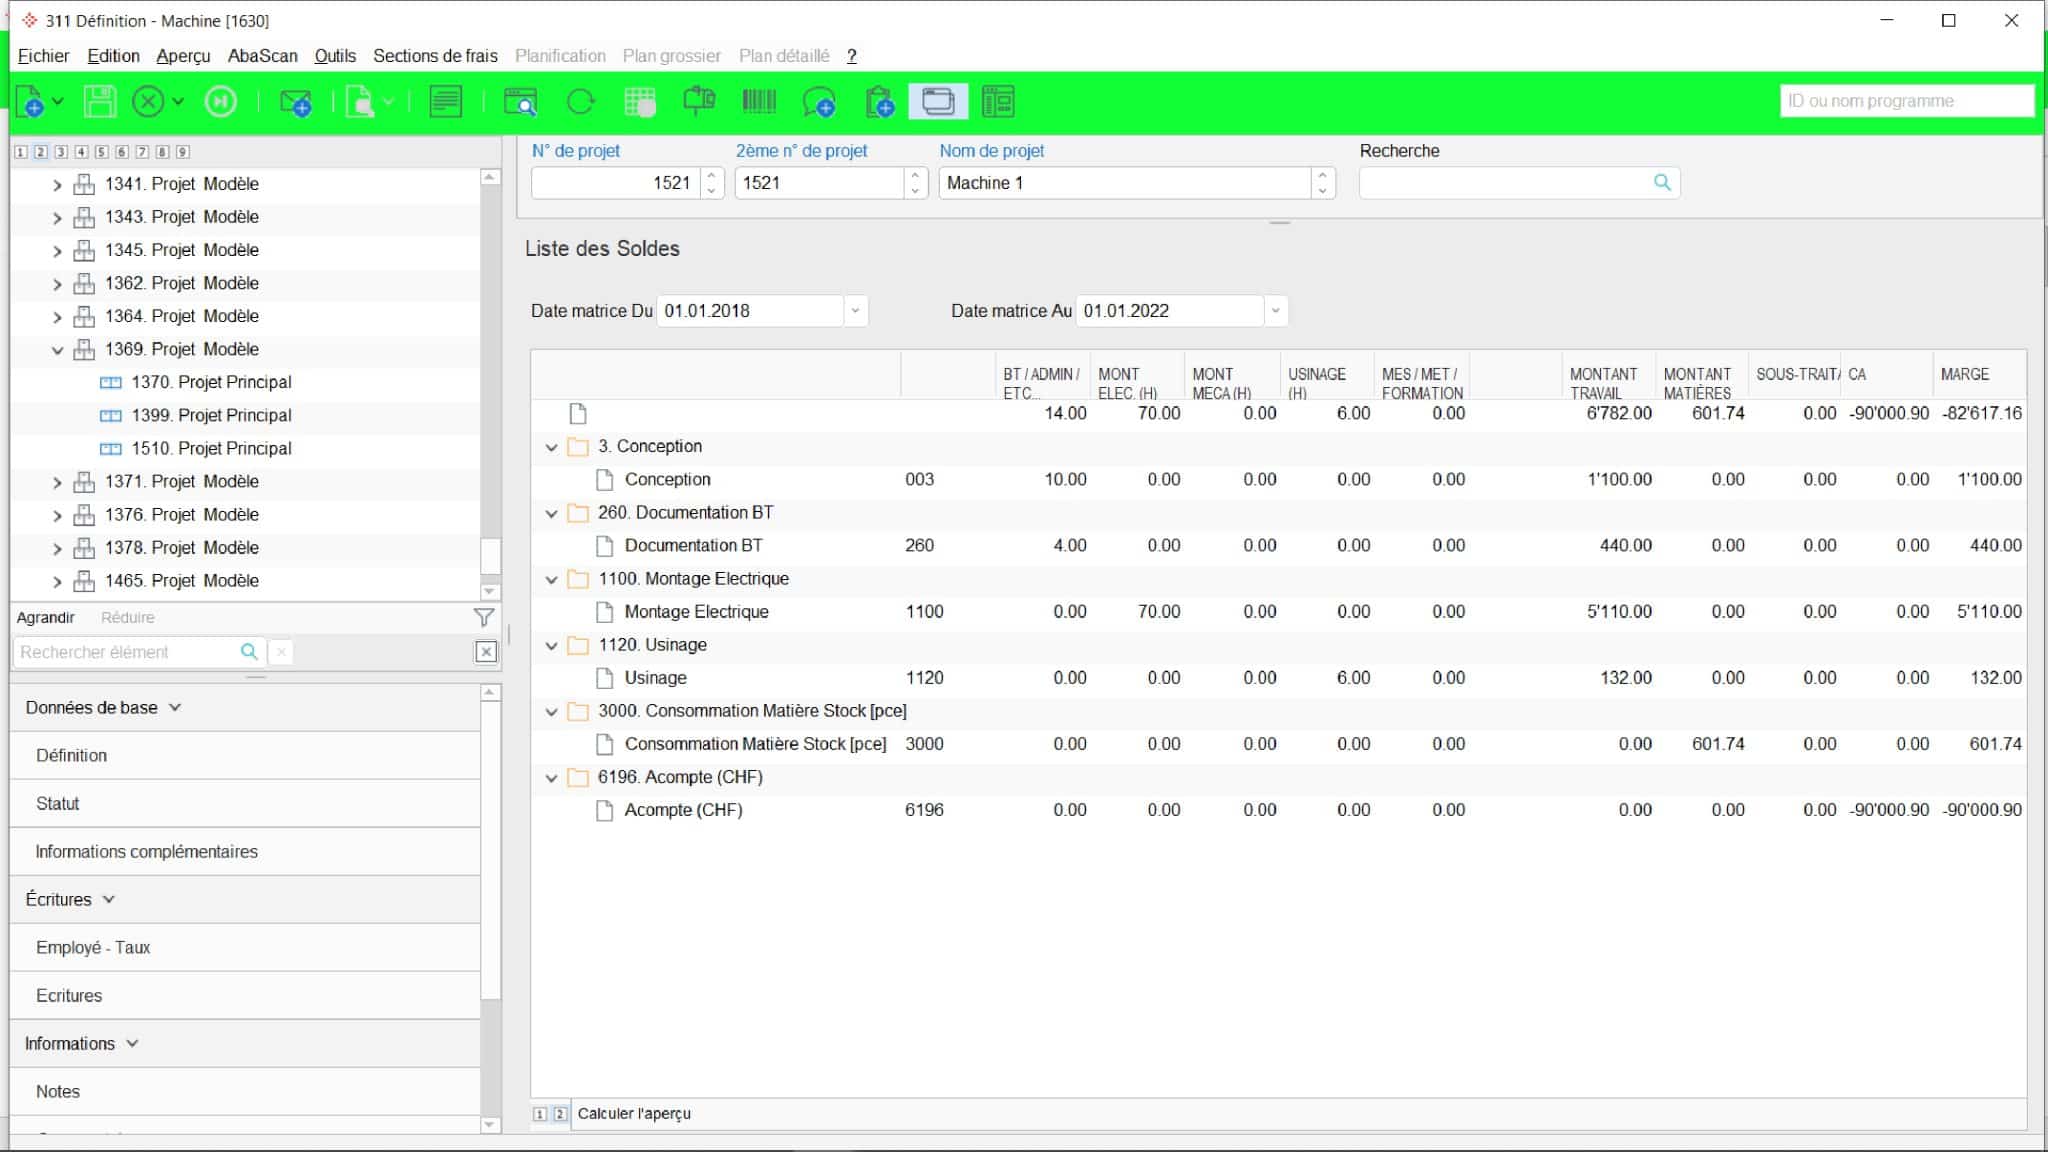Click the up stepper on N° de projet
The image size is (2048, 1152).
coord(712,177)
